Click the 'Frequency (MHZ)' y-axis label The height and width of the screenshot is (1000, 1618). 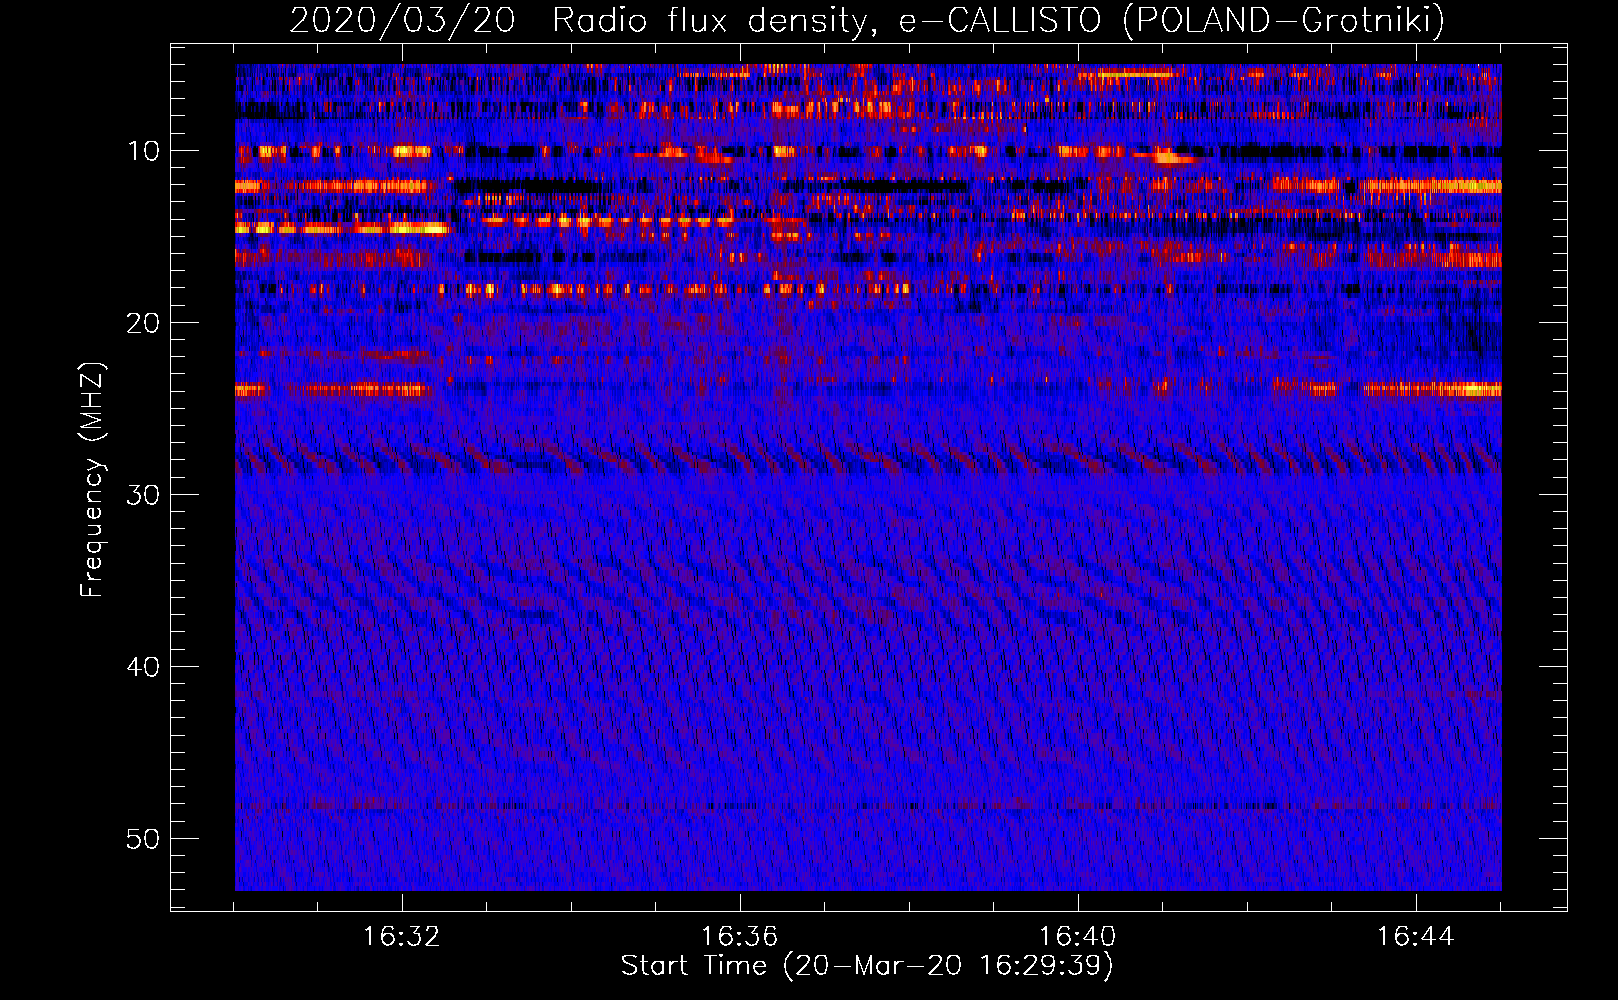pos(92,479)
